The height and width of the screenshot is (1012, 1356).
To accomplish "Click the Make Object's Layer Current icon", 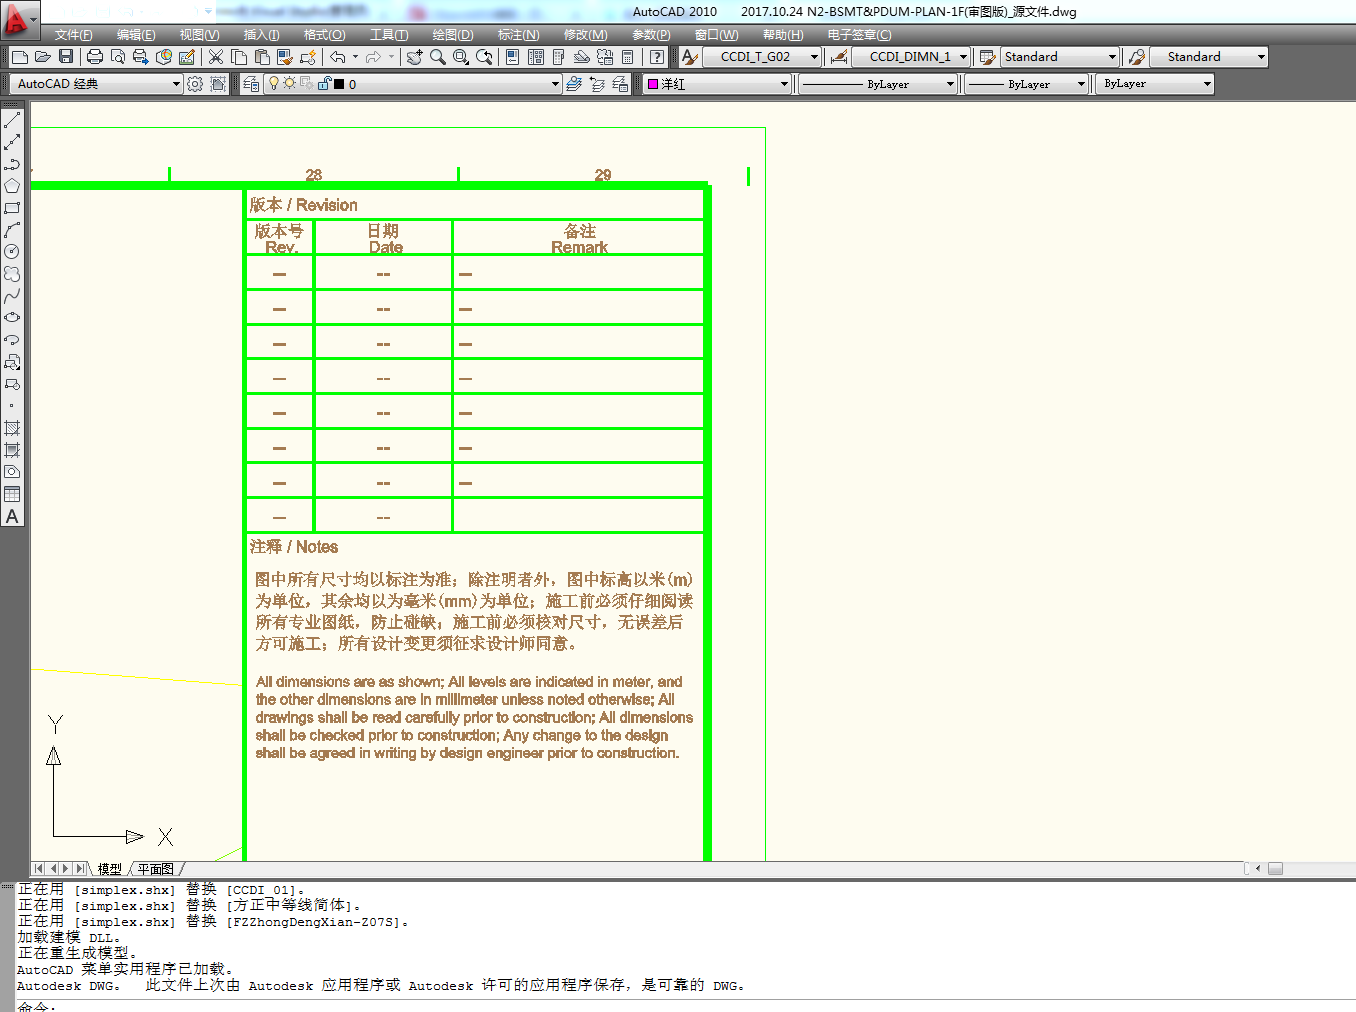I will coord(574,84).
